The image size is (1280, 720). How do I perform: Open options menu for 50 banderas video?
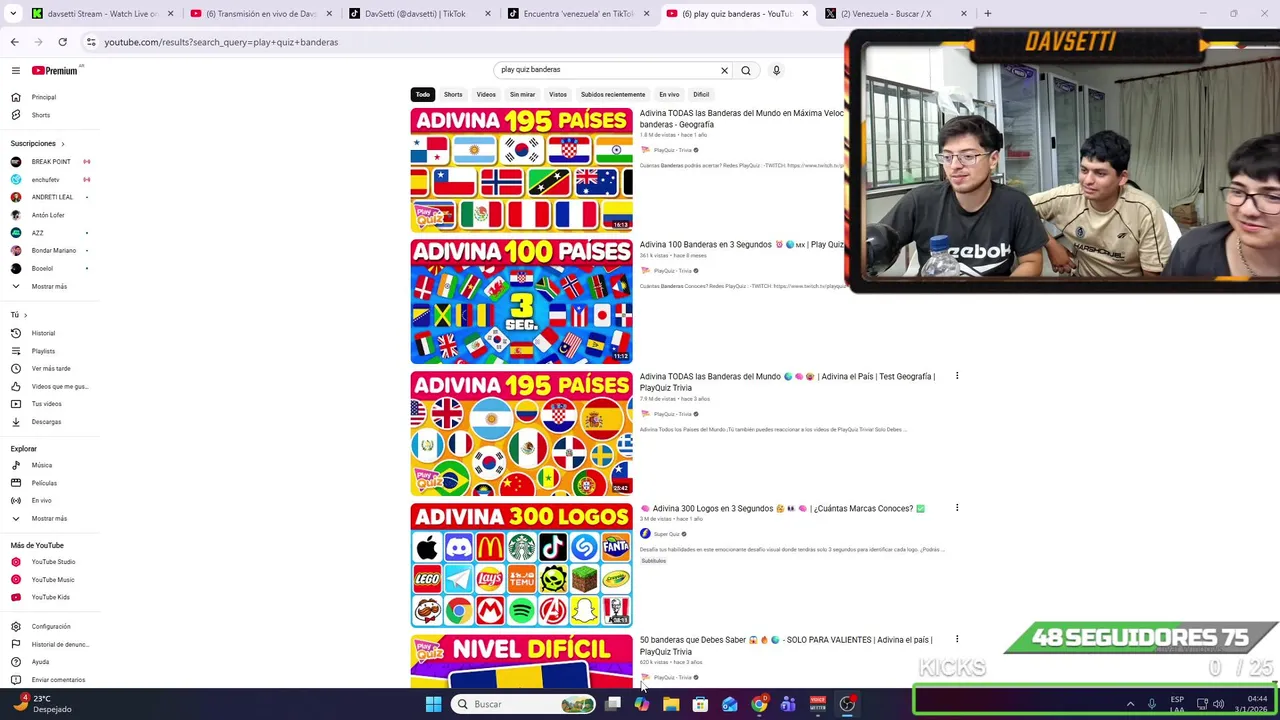957,639
